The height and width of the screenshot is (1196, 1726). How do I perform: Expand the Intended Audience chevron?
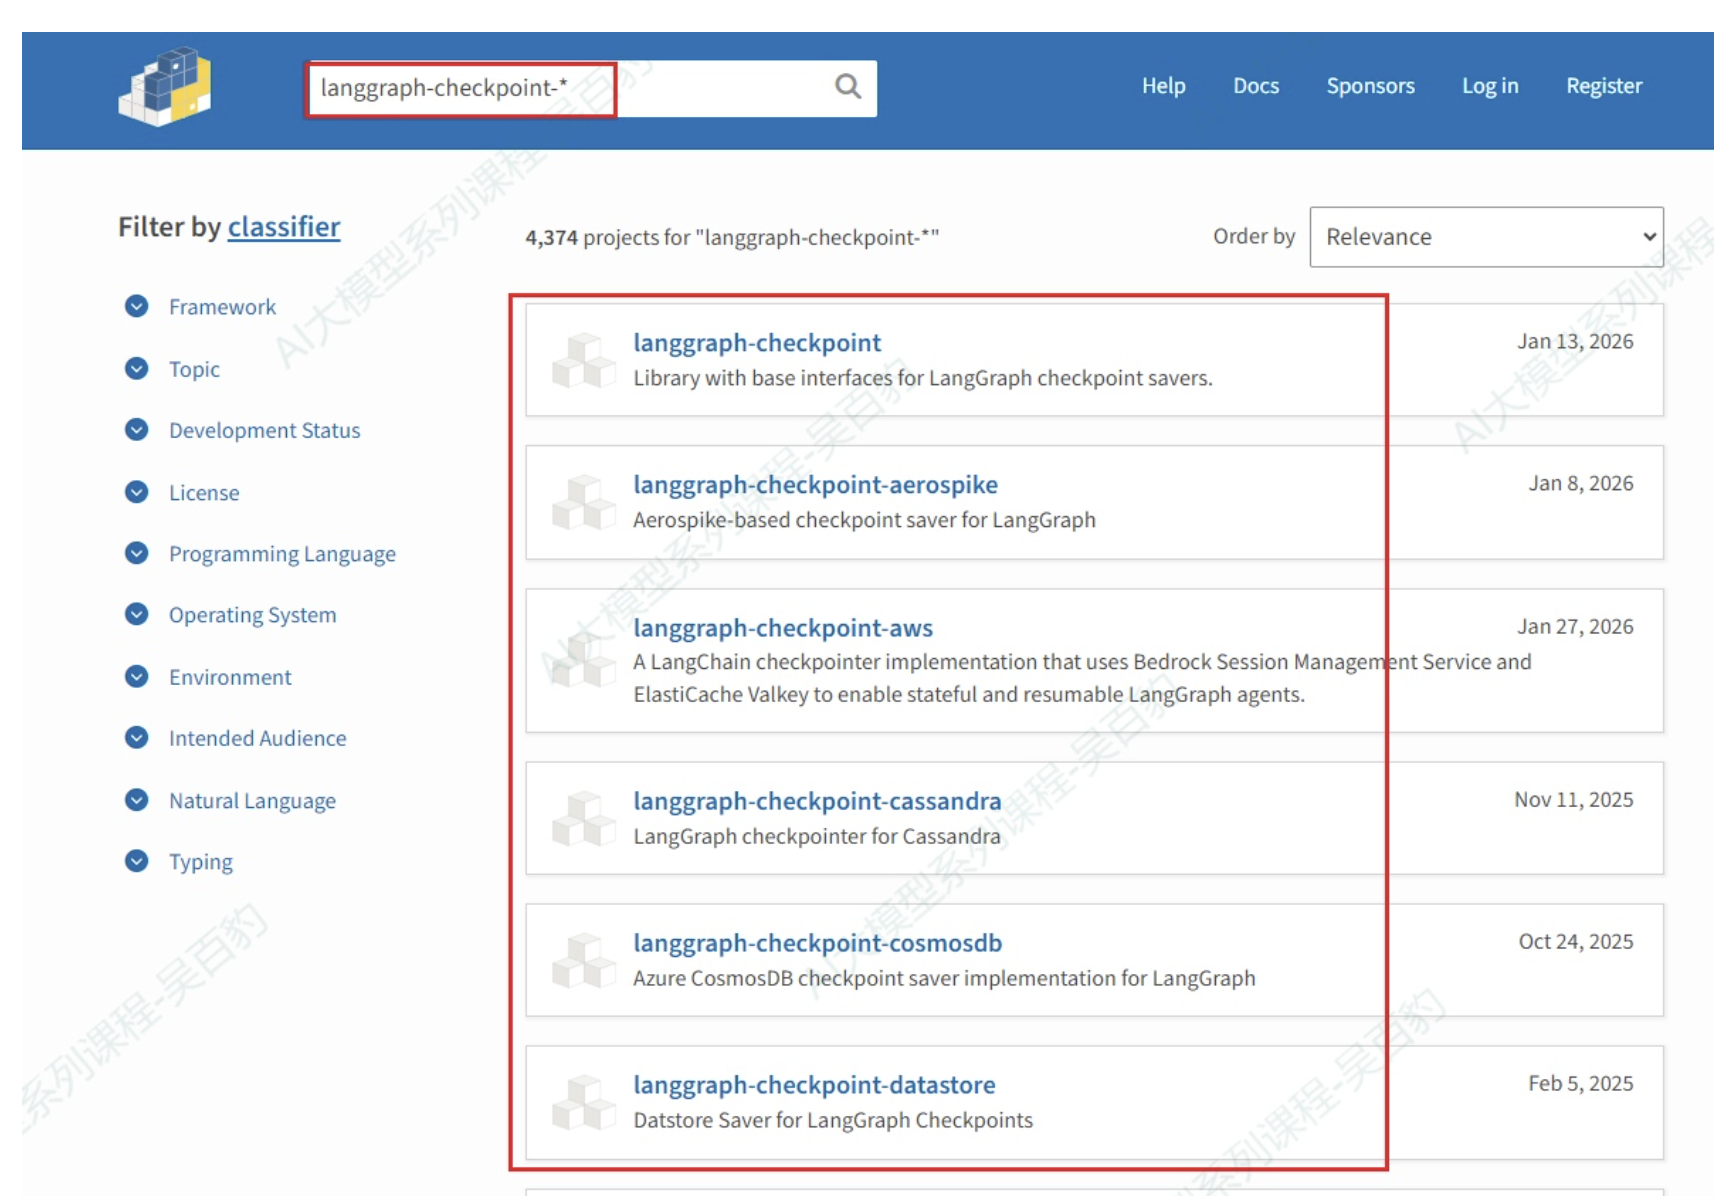point(137,737)
